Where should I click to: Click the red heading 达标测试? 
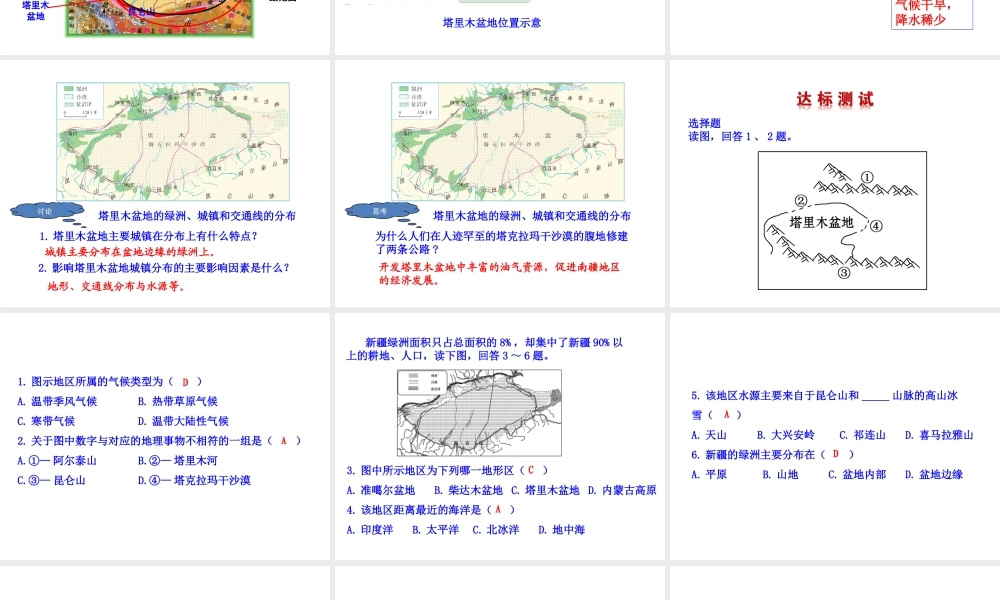click(x=835, y=99)
